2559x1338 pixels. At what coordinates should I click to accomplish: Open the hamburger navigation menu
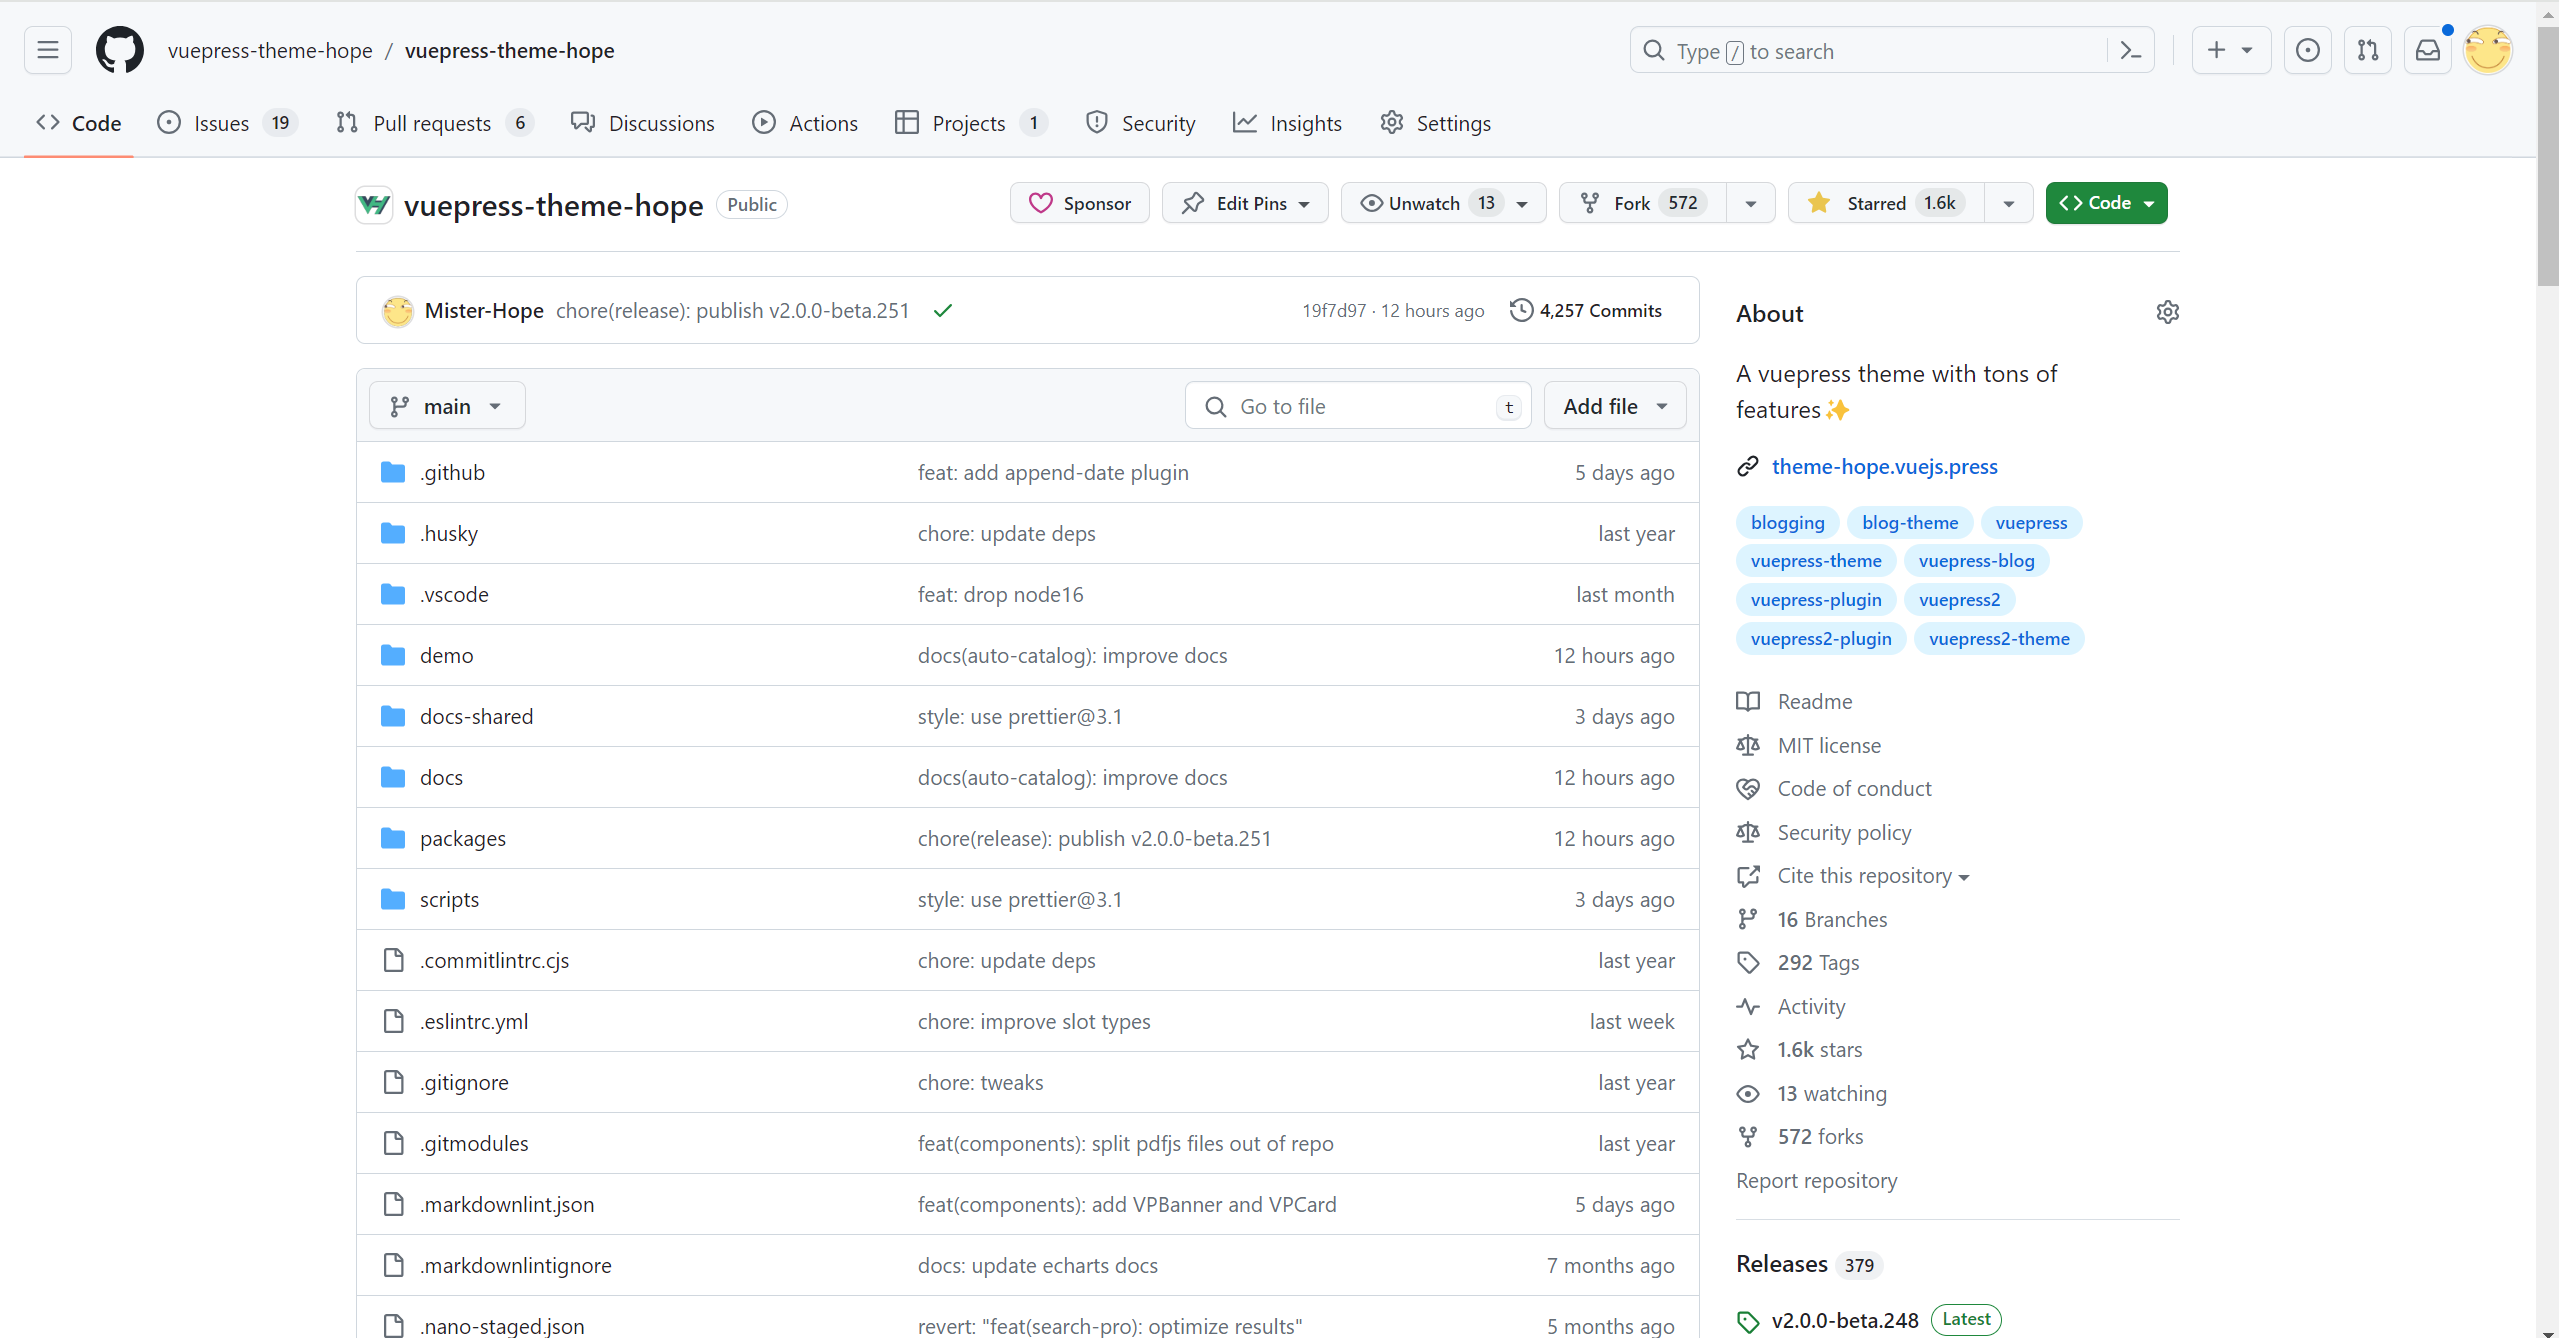click(x=48, y=50)
